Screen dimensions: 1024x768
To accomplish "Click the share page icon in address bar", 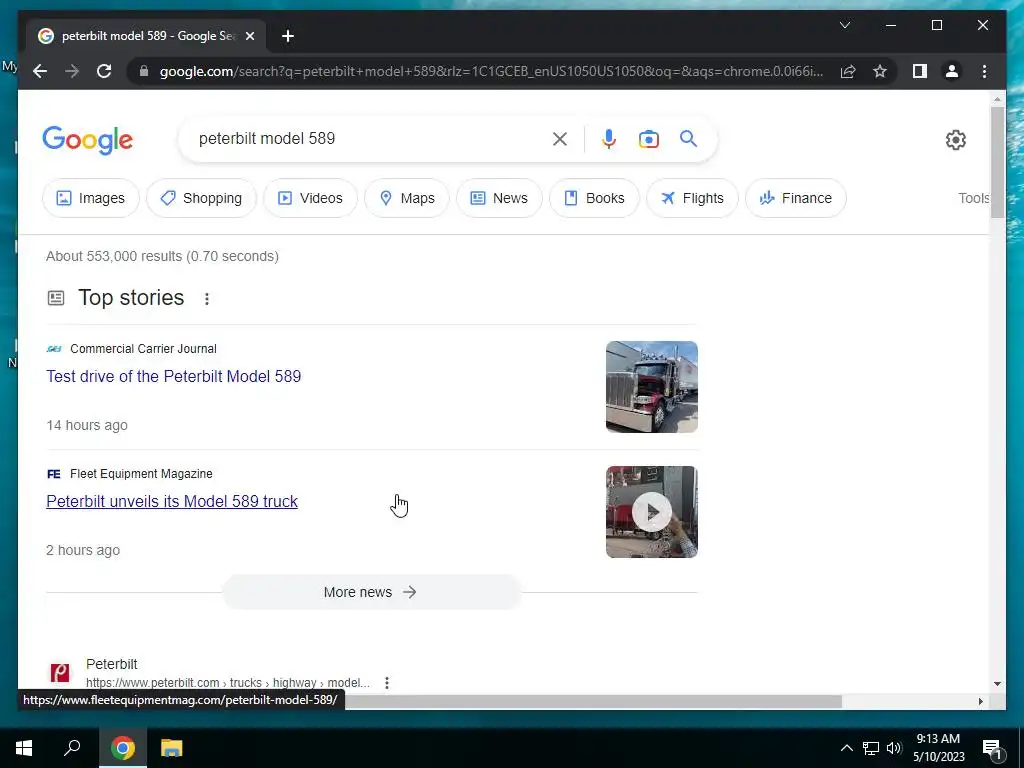I will click(x=848, y=71).
